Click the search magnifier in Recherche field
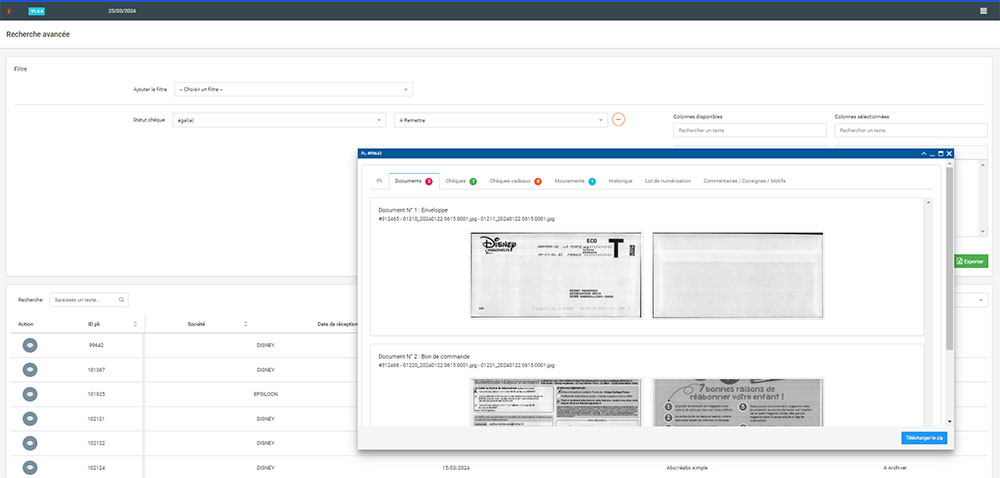Screen dimensions: 1000x478 click(122, 299)
